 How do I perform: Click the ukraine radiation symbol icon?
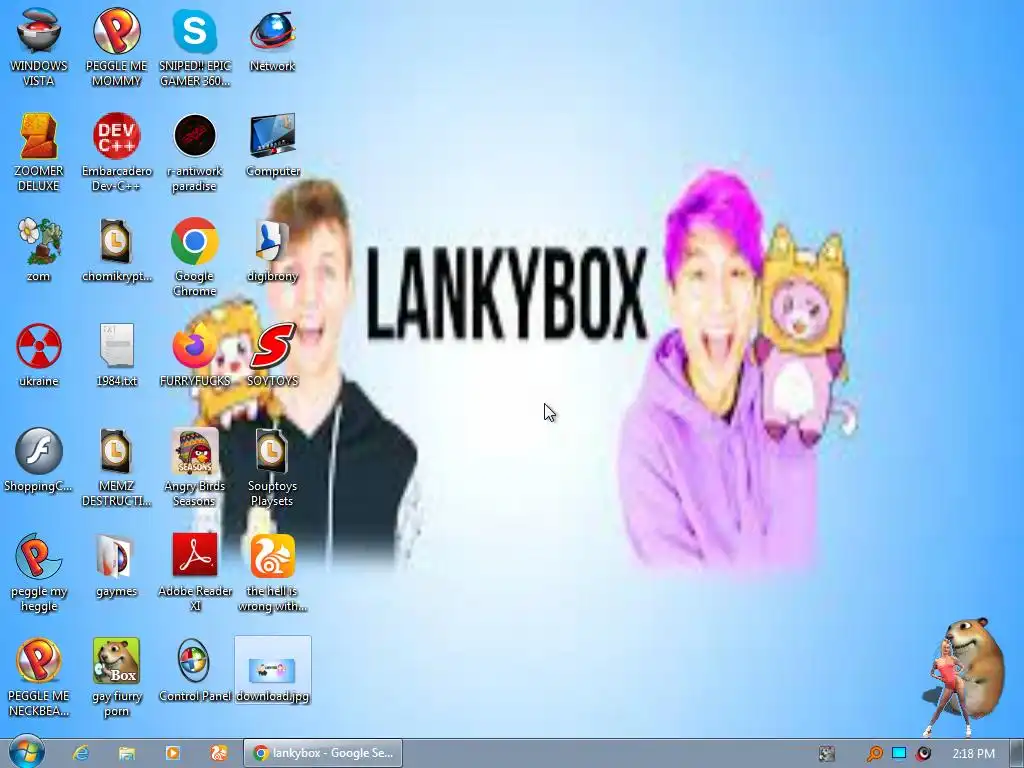[x=39, y=355]
